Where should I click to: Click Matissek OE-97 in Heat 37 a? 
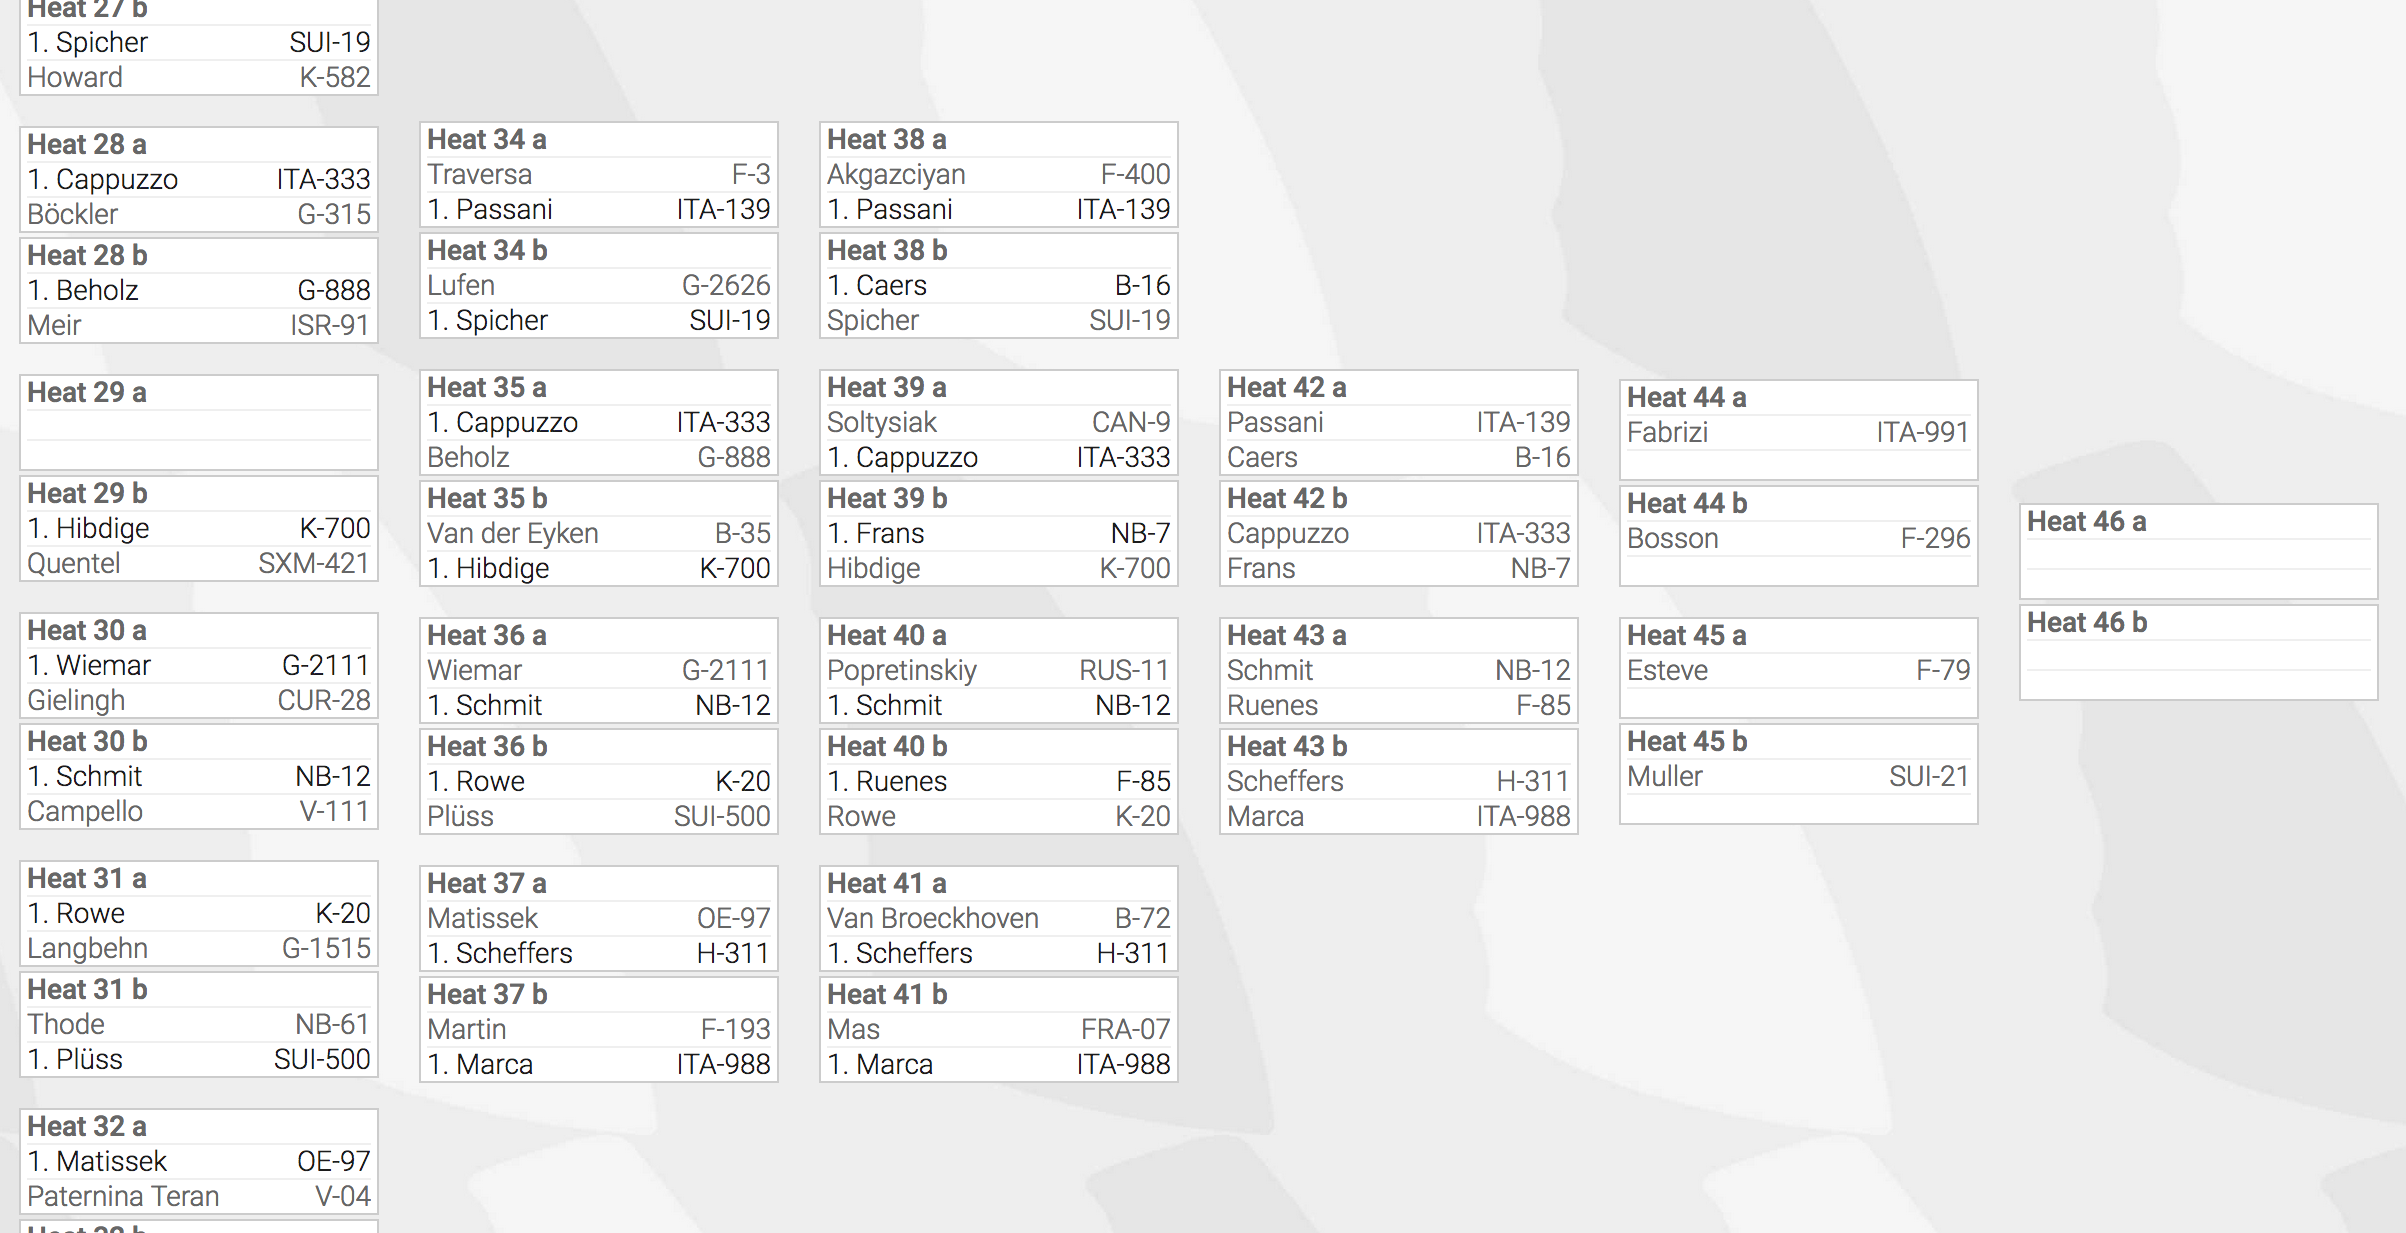pos(599,919)
